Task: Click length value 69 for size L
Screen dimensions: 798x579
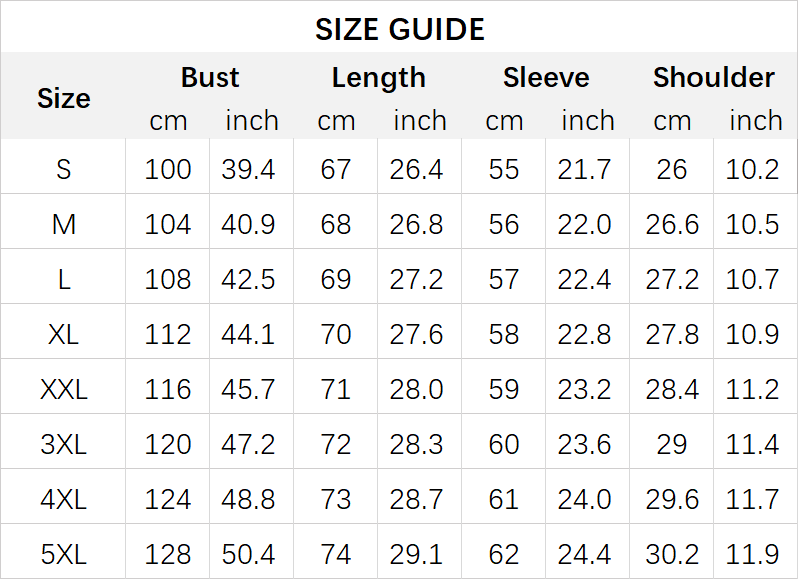Action: 336,279
